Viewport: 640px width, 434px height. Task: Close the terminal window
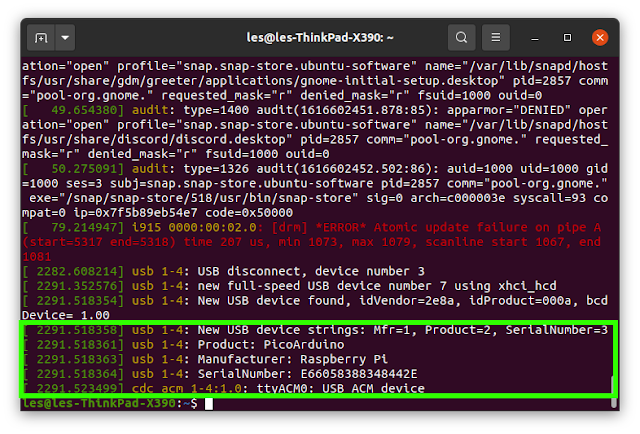[600, 38]
